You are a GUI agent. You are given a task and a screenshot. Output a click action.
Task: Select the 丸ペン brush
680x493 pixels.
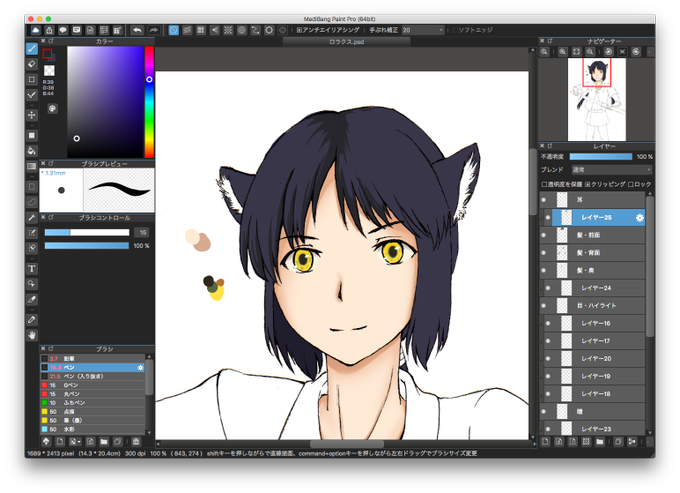(x=92, y=394)
